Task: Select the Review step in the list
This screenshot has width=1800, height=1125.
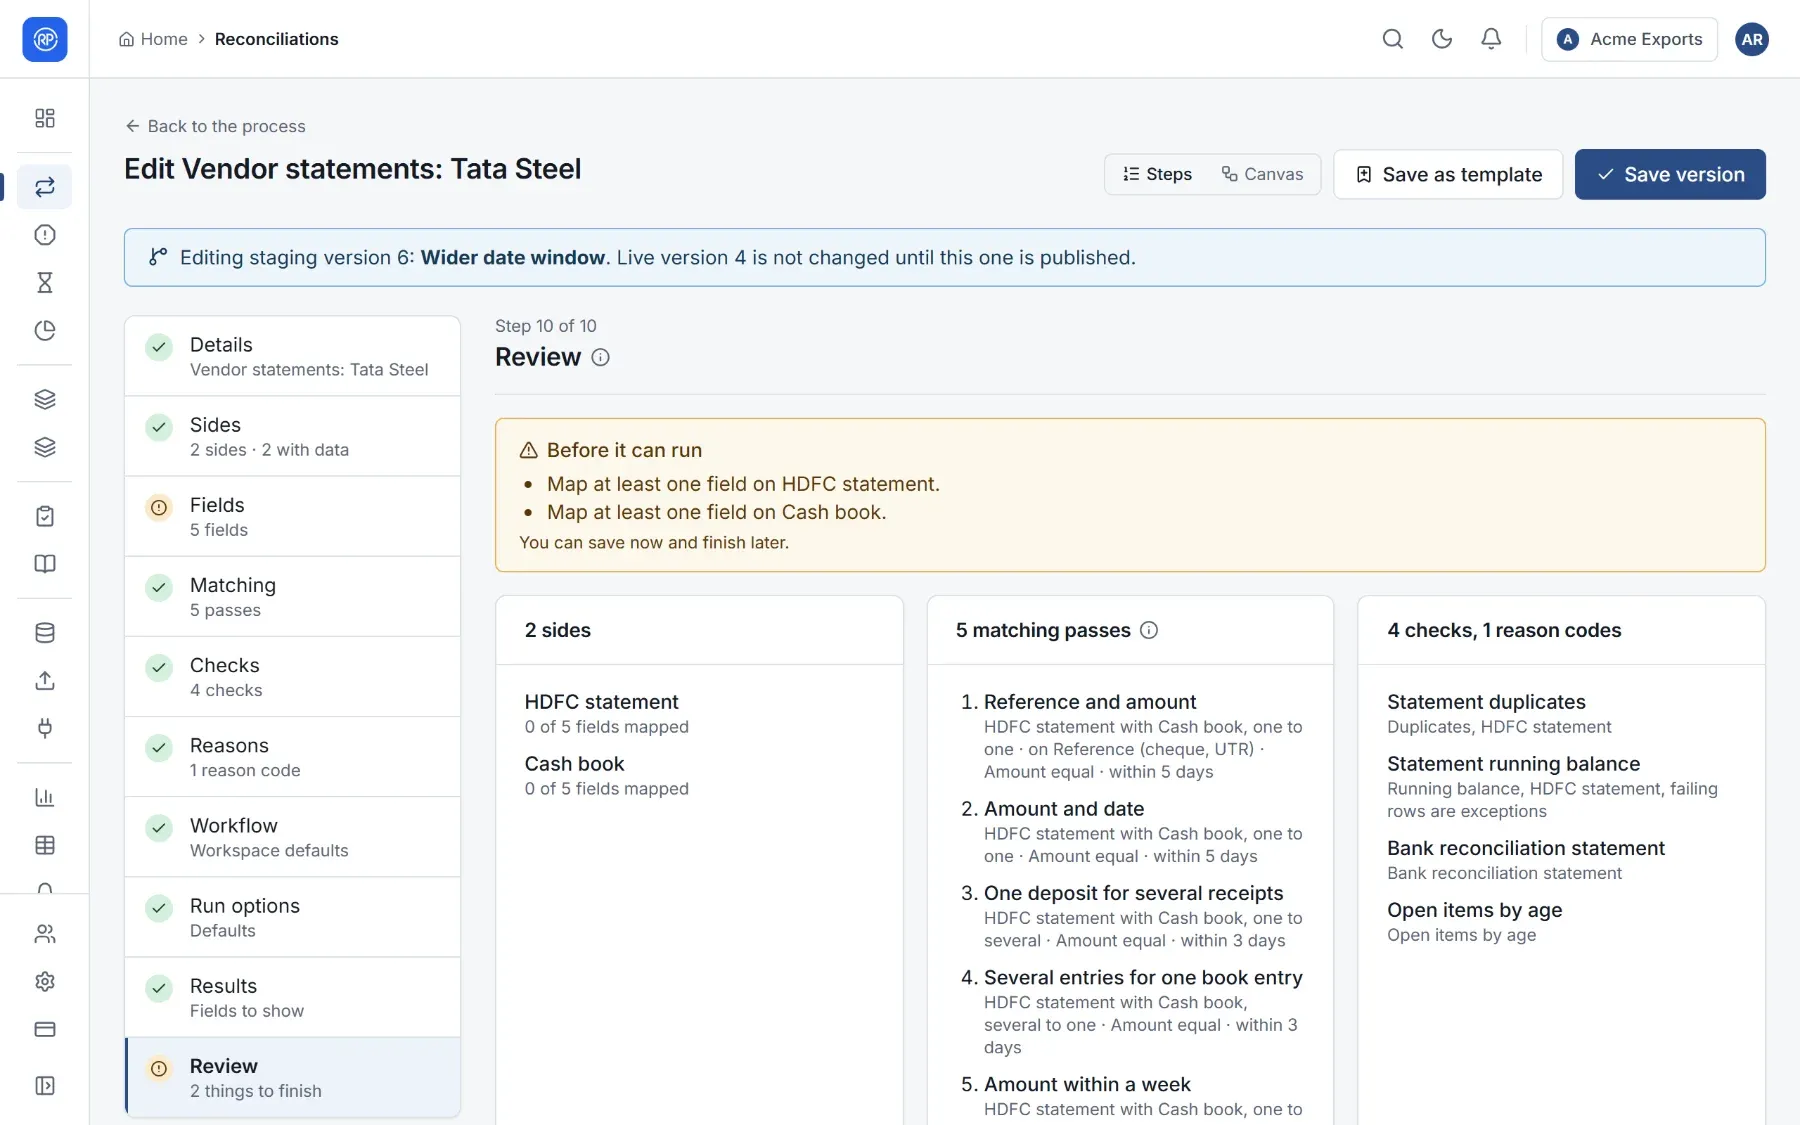Action: (x=292, y=1078)
